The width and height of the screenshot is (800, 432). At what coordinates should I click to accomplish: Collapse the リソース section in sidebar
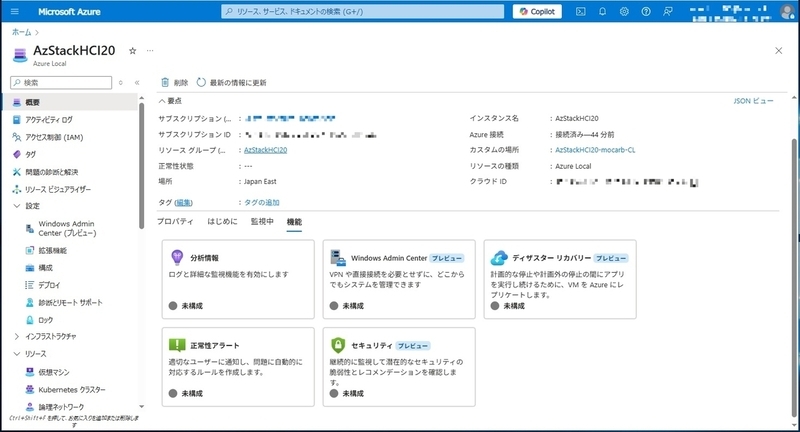(x=17, y=353)
